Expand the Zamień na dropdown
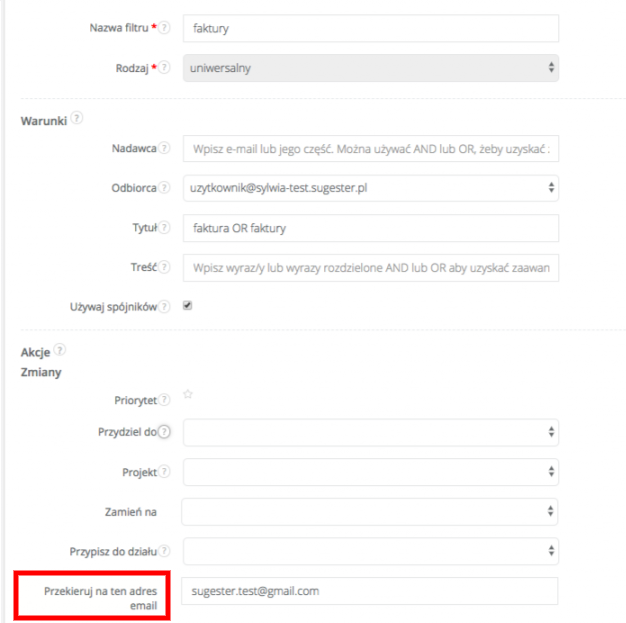Screen dimensions: 626x623 point(370,511)
